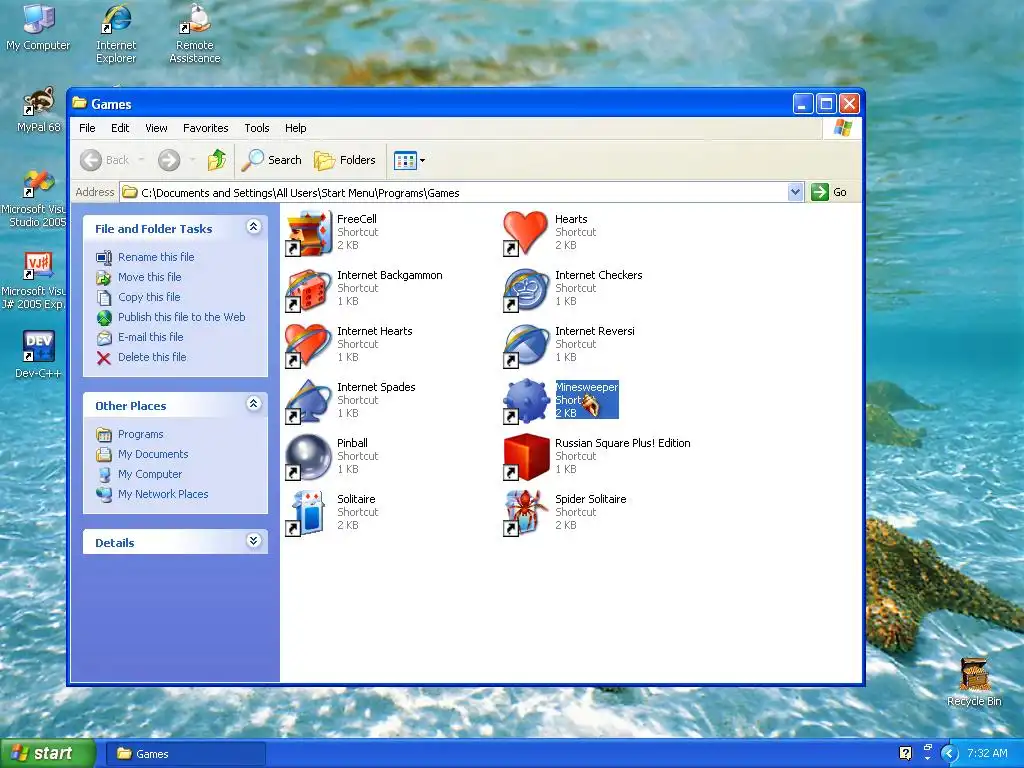This screenshot has height=768, width=1024.
Task: Click the Windows flag logo in menu bar
Action: 842,128
